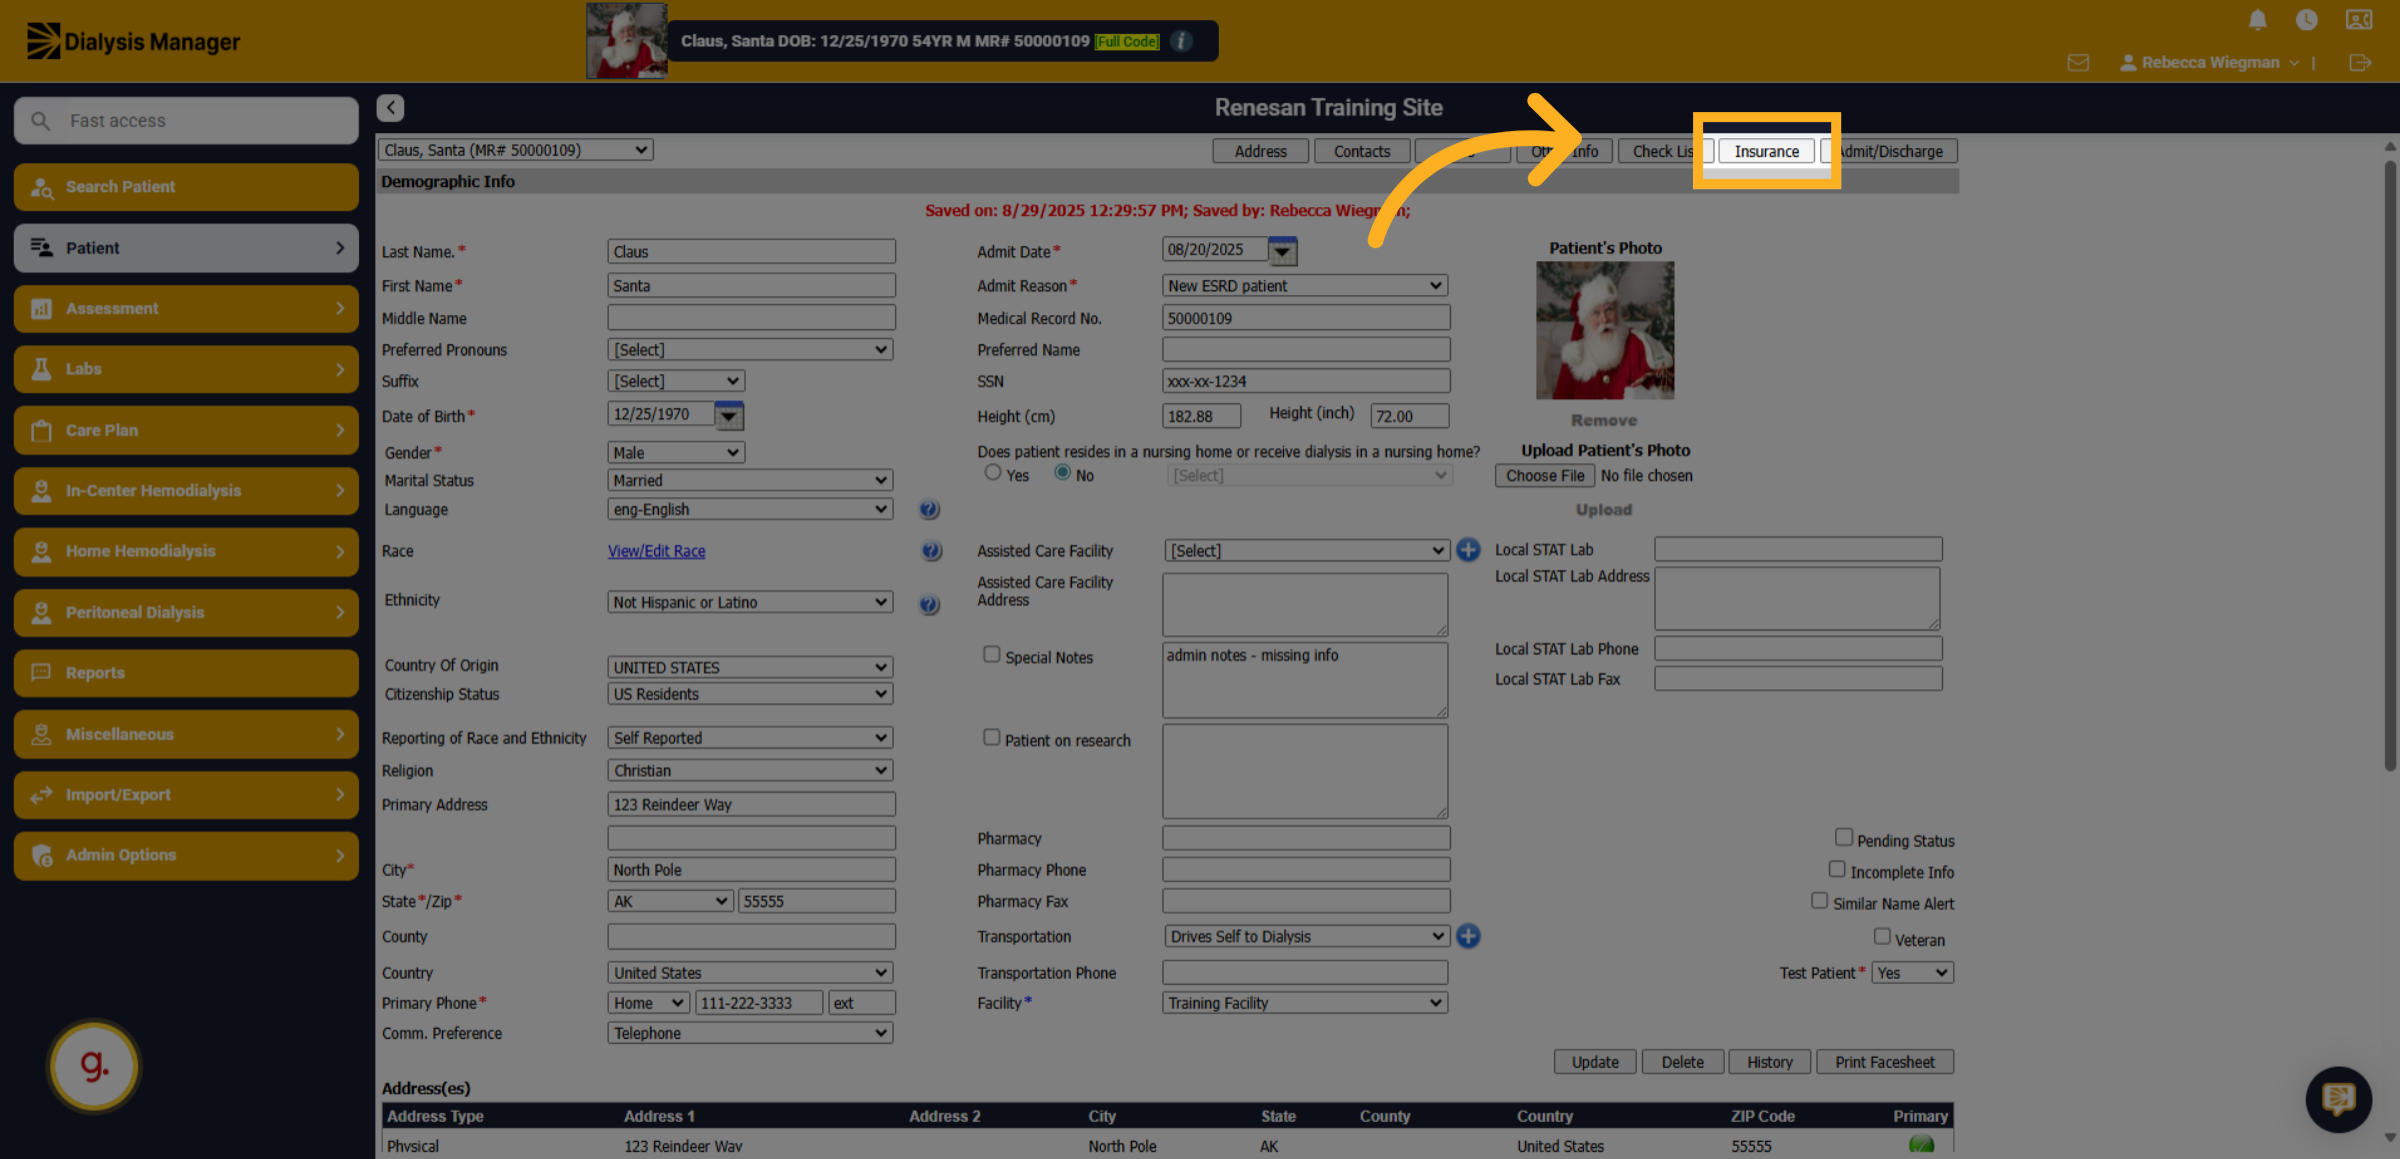Viewport: 2400px width, 1159px height.
Task: Select No for nursing home residence
Action: tap(1062, 472)
